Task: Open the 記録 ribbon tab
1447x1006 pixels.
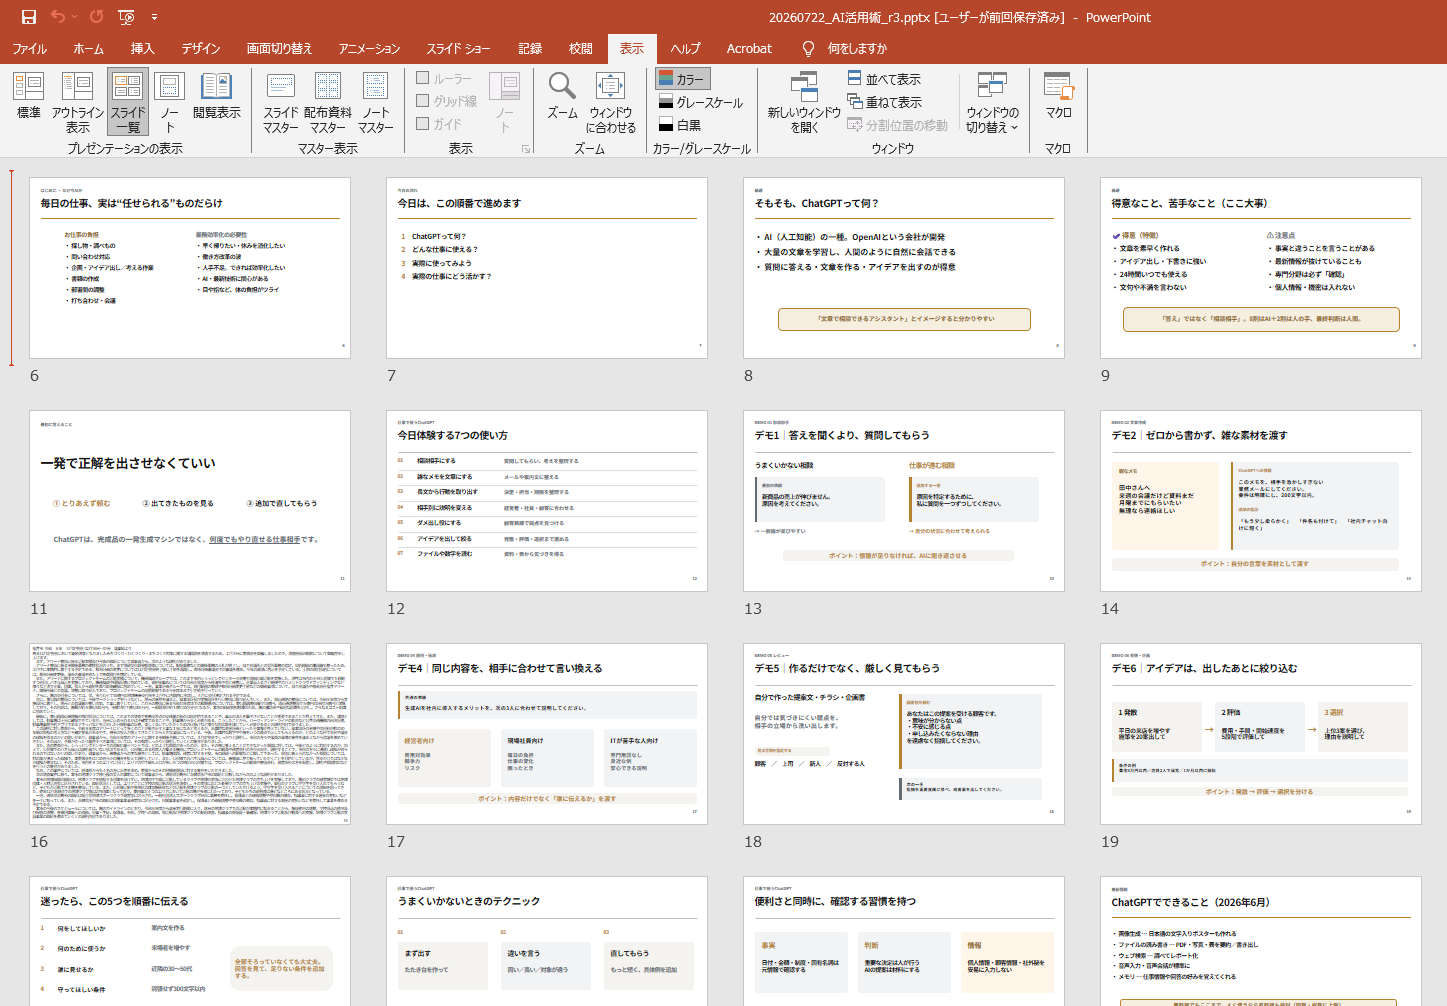Action: 530,48
